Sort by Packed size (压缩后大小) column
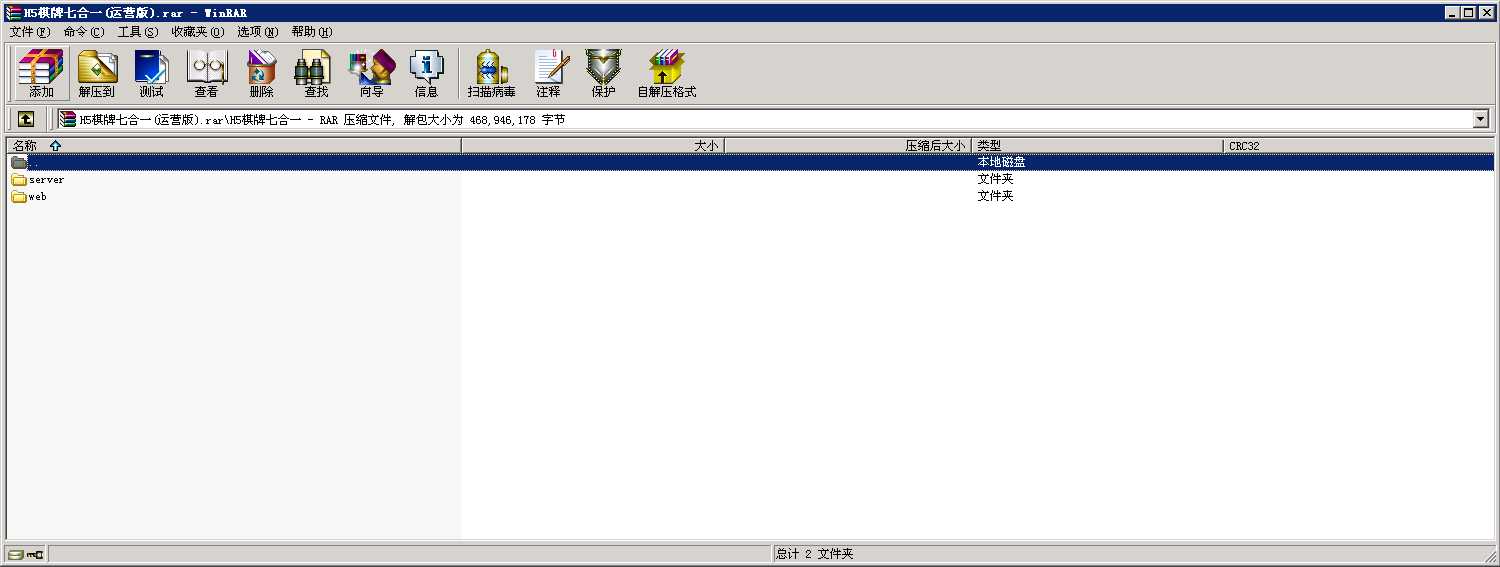 [x=848, y=146]
